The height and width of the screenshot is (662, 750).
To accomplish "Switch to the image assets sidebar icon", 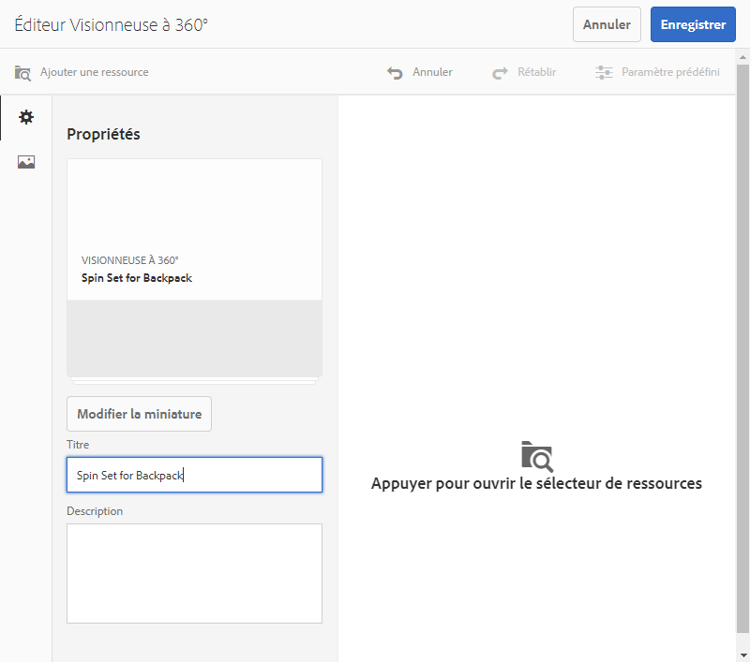I will click(x=26, y=162).
